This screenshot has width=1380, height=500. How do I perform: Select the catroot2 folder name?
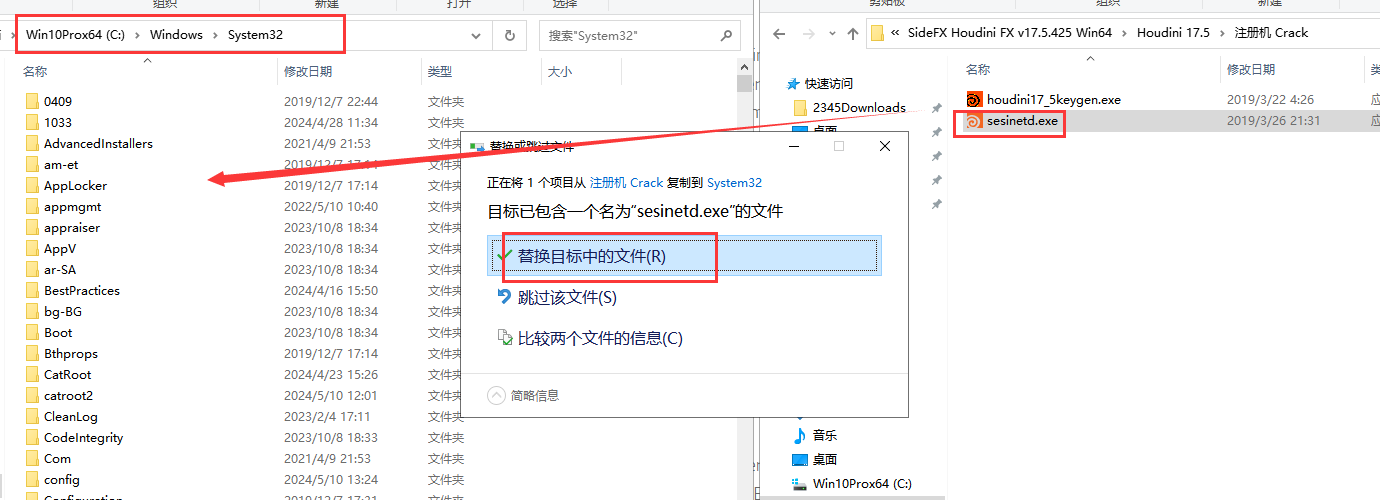(68, 395)
